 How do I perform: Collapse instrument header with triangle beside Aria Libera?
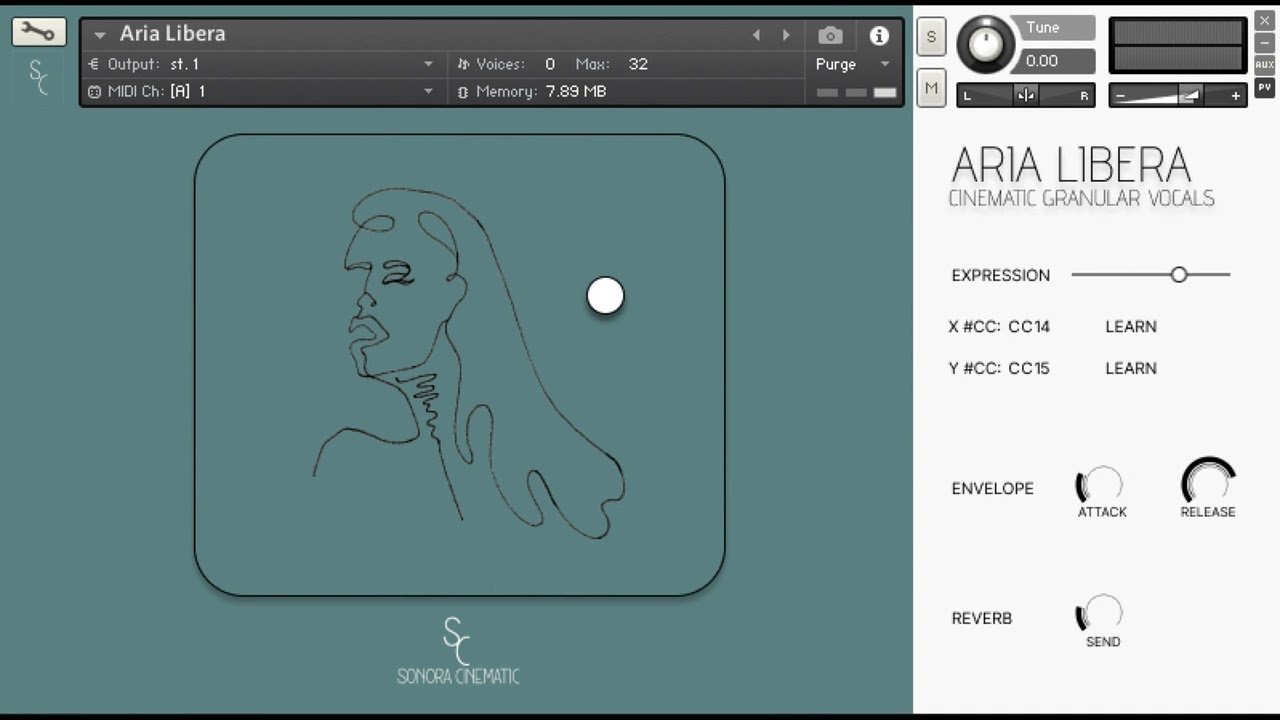[x=100, y=35]
